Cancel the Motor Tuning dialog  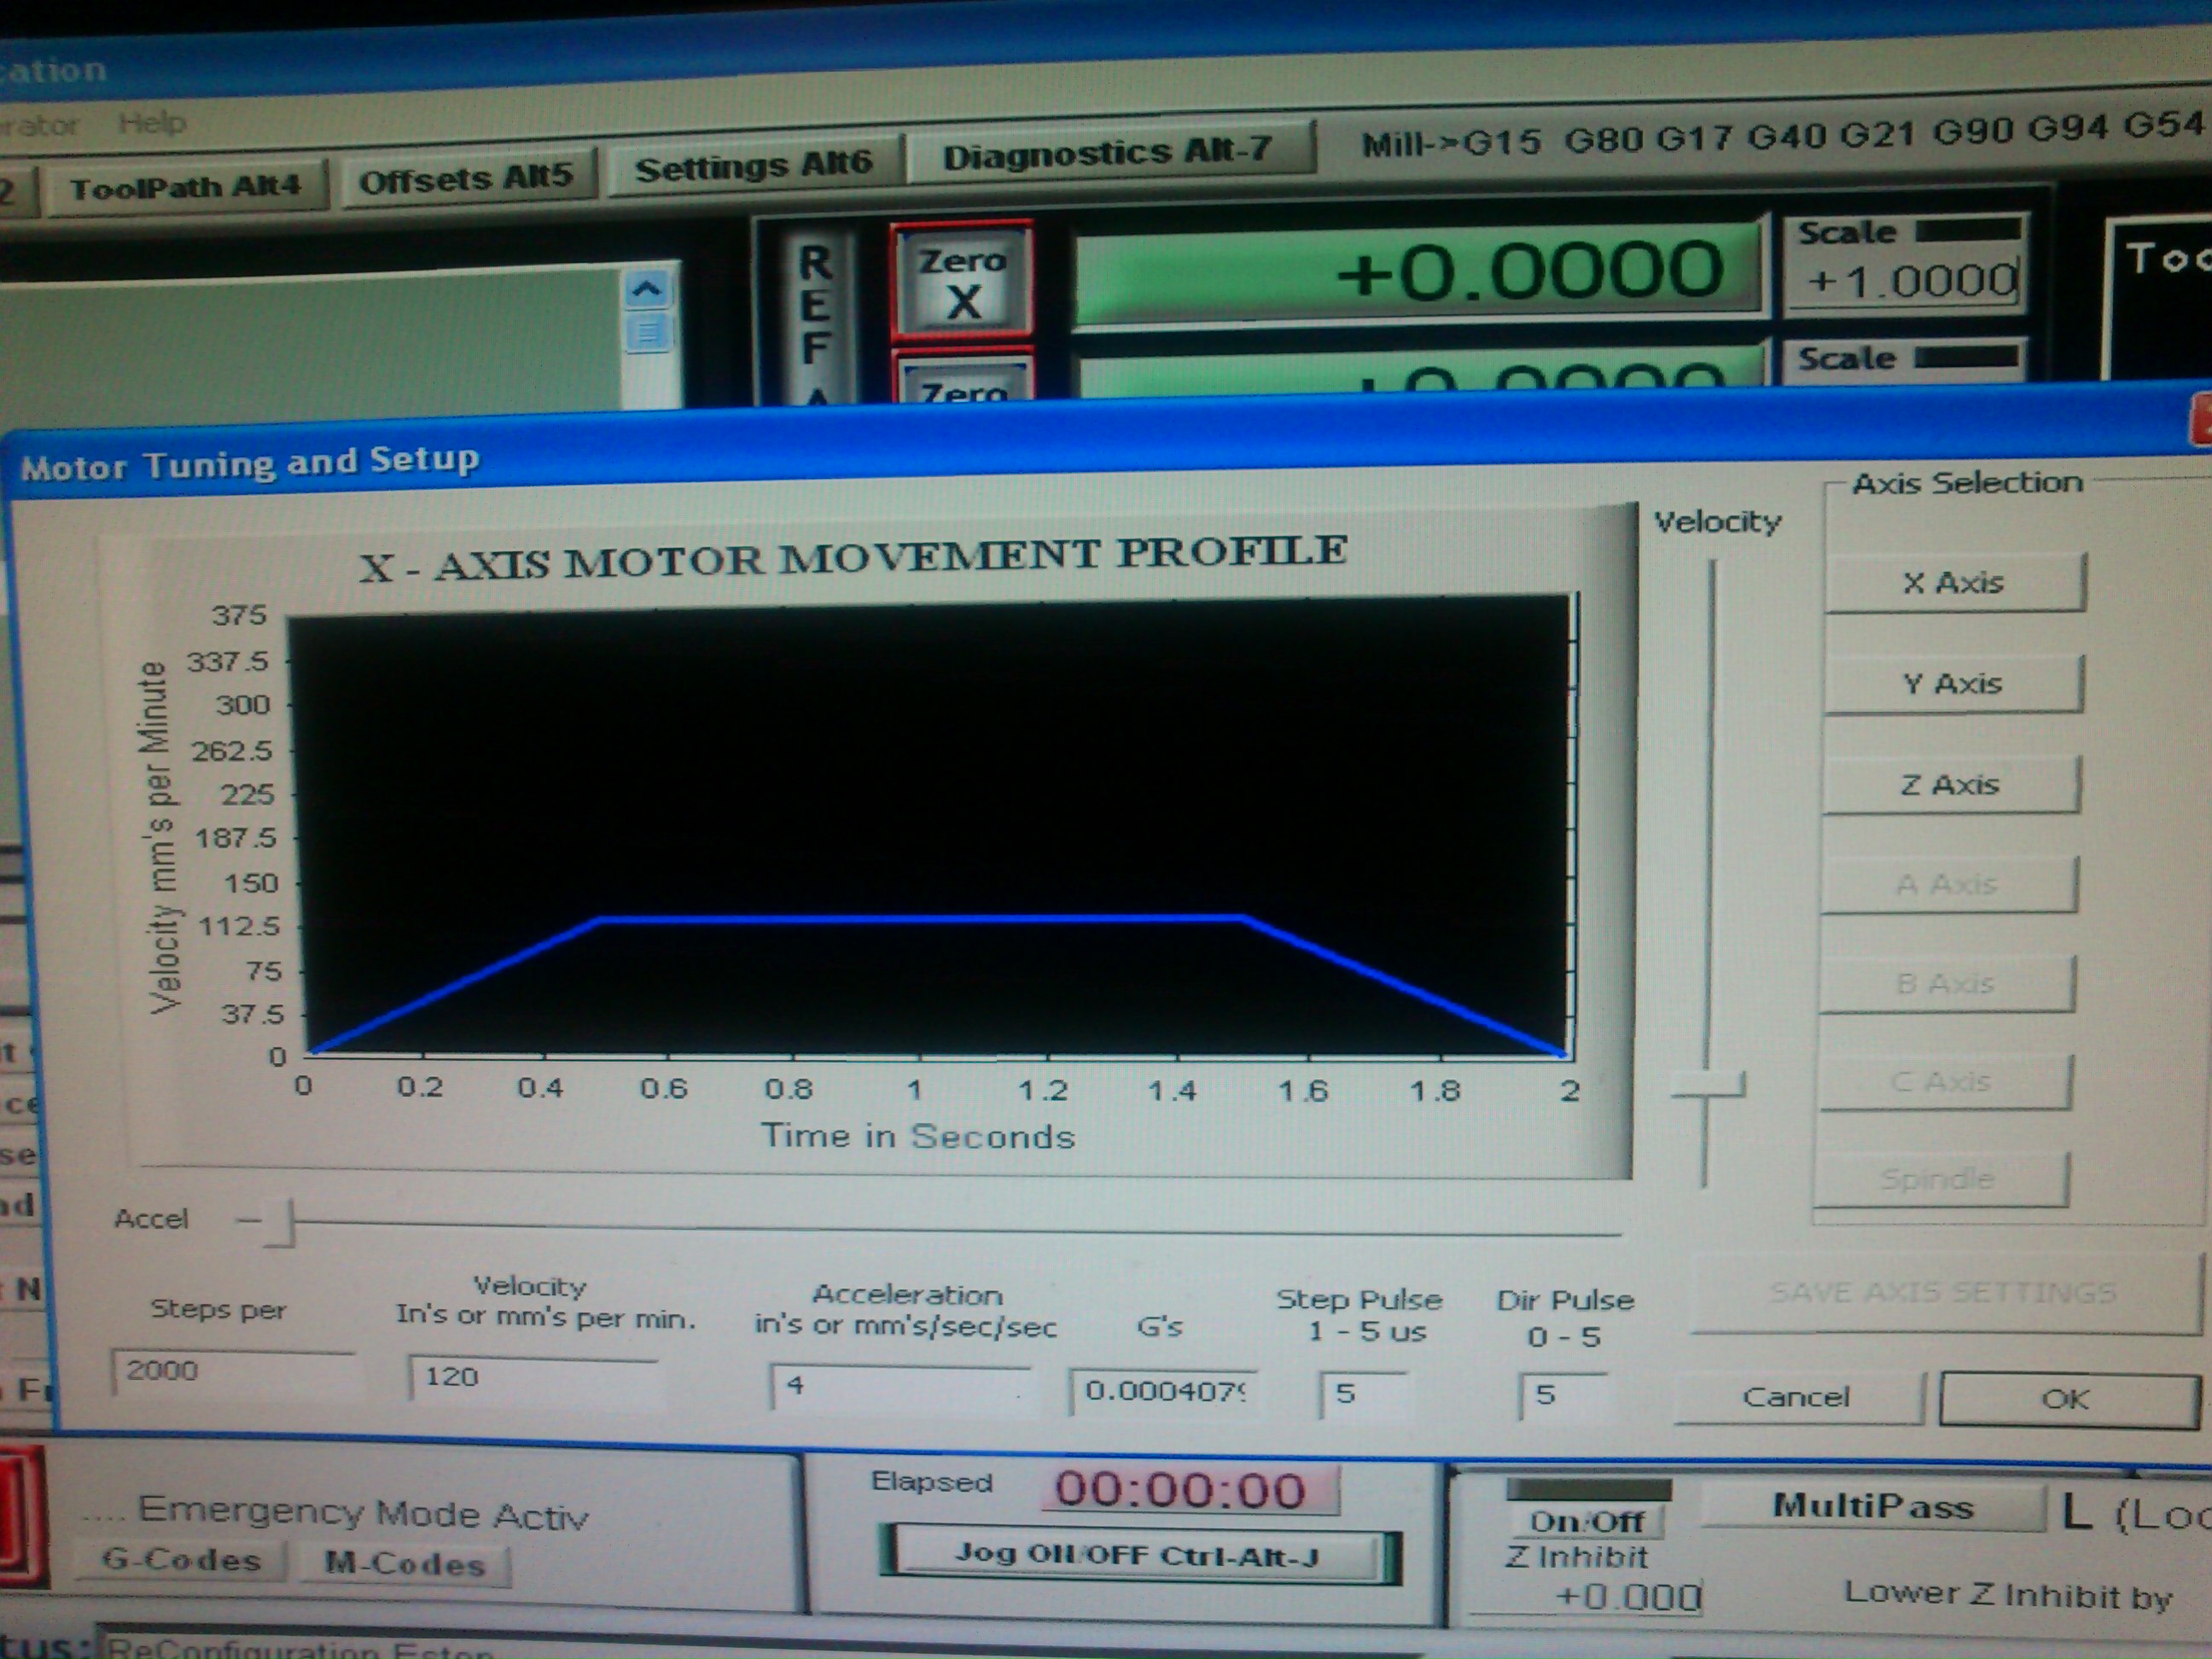tap(1796, 1397)
